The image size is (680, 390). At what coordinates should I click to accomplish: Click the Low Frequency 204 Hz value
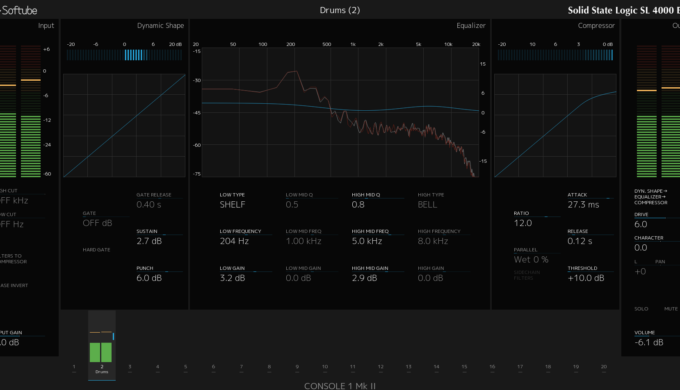pos(234,241)
